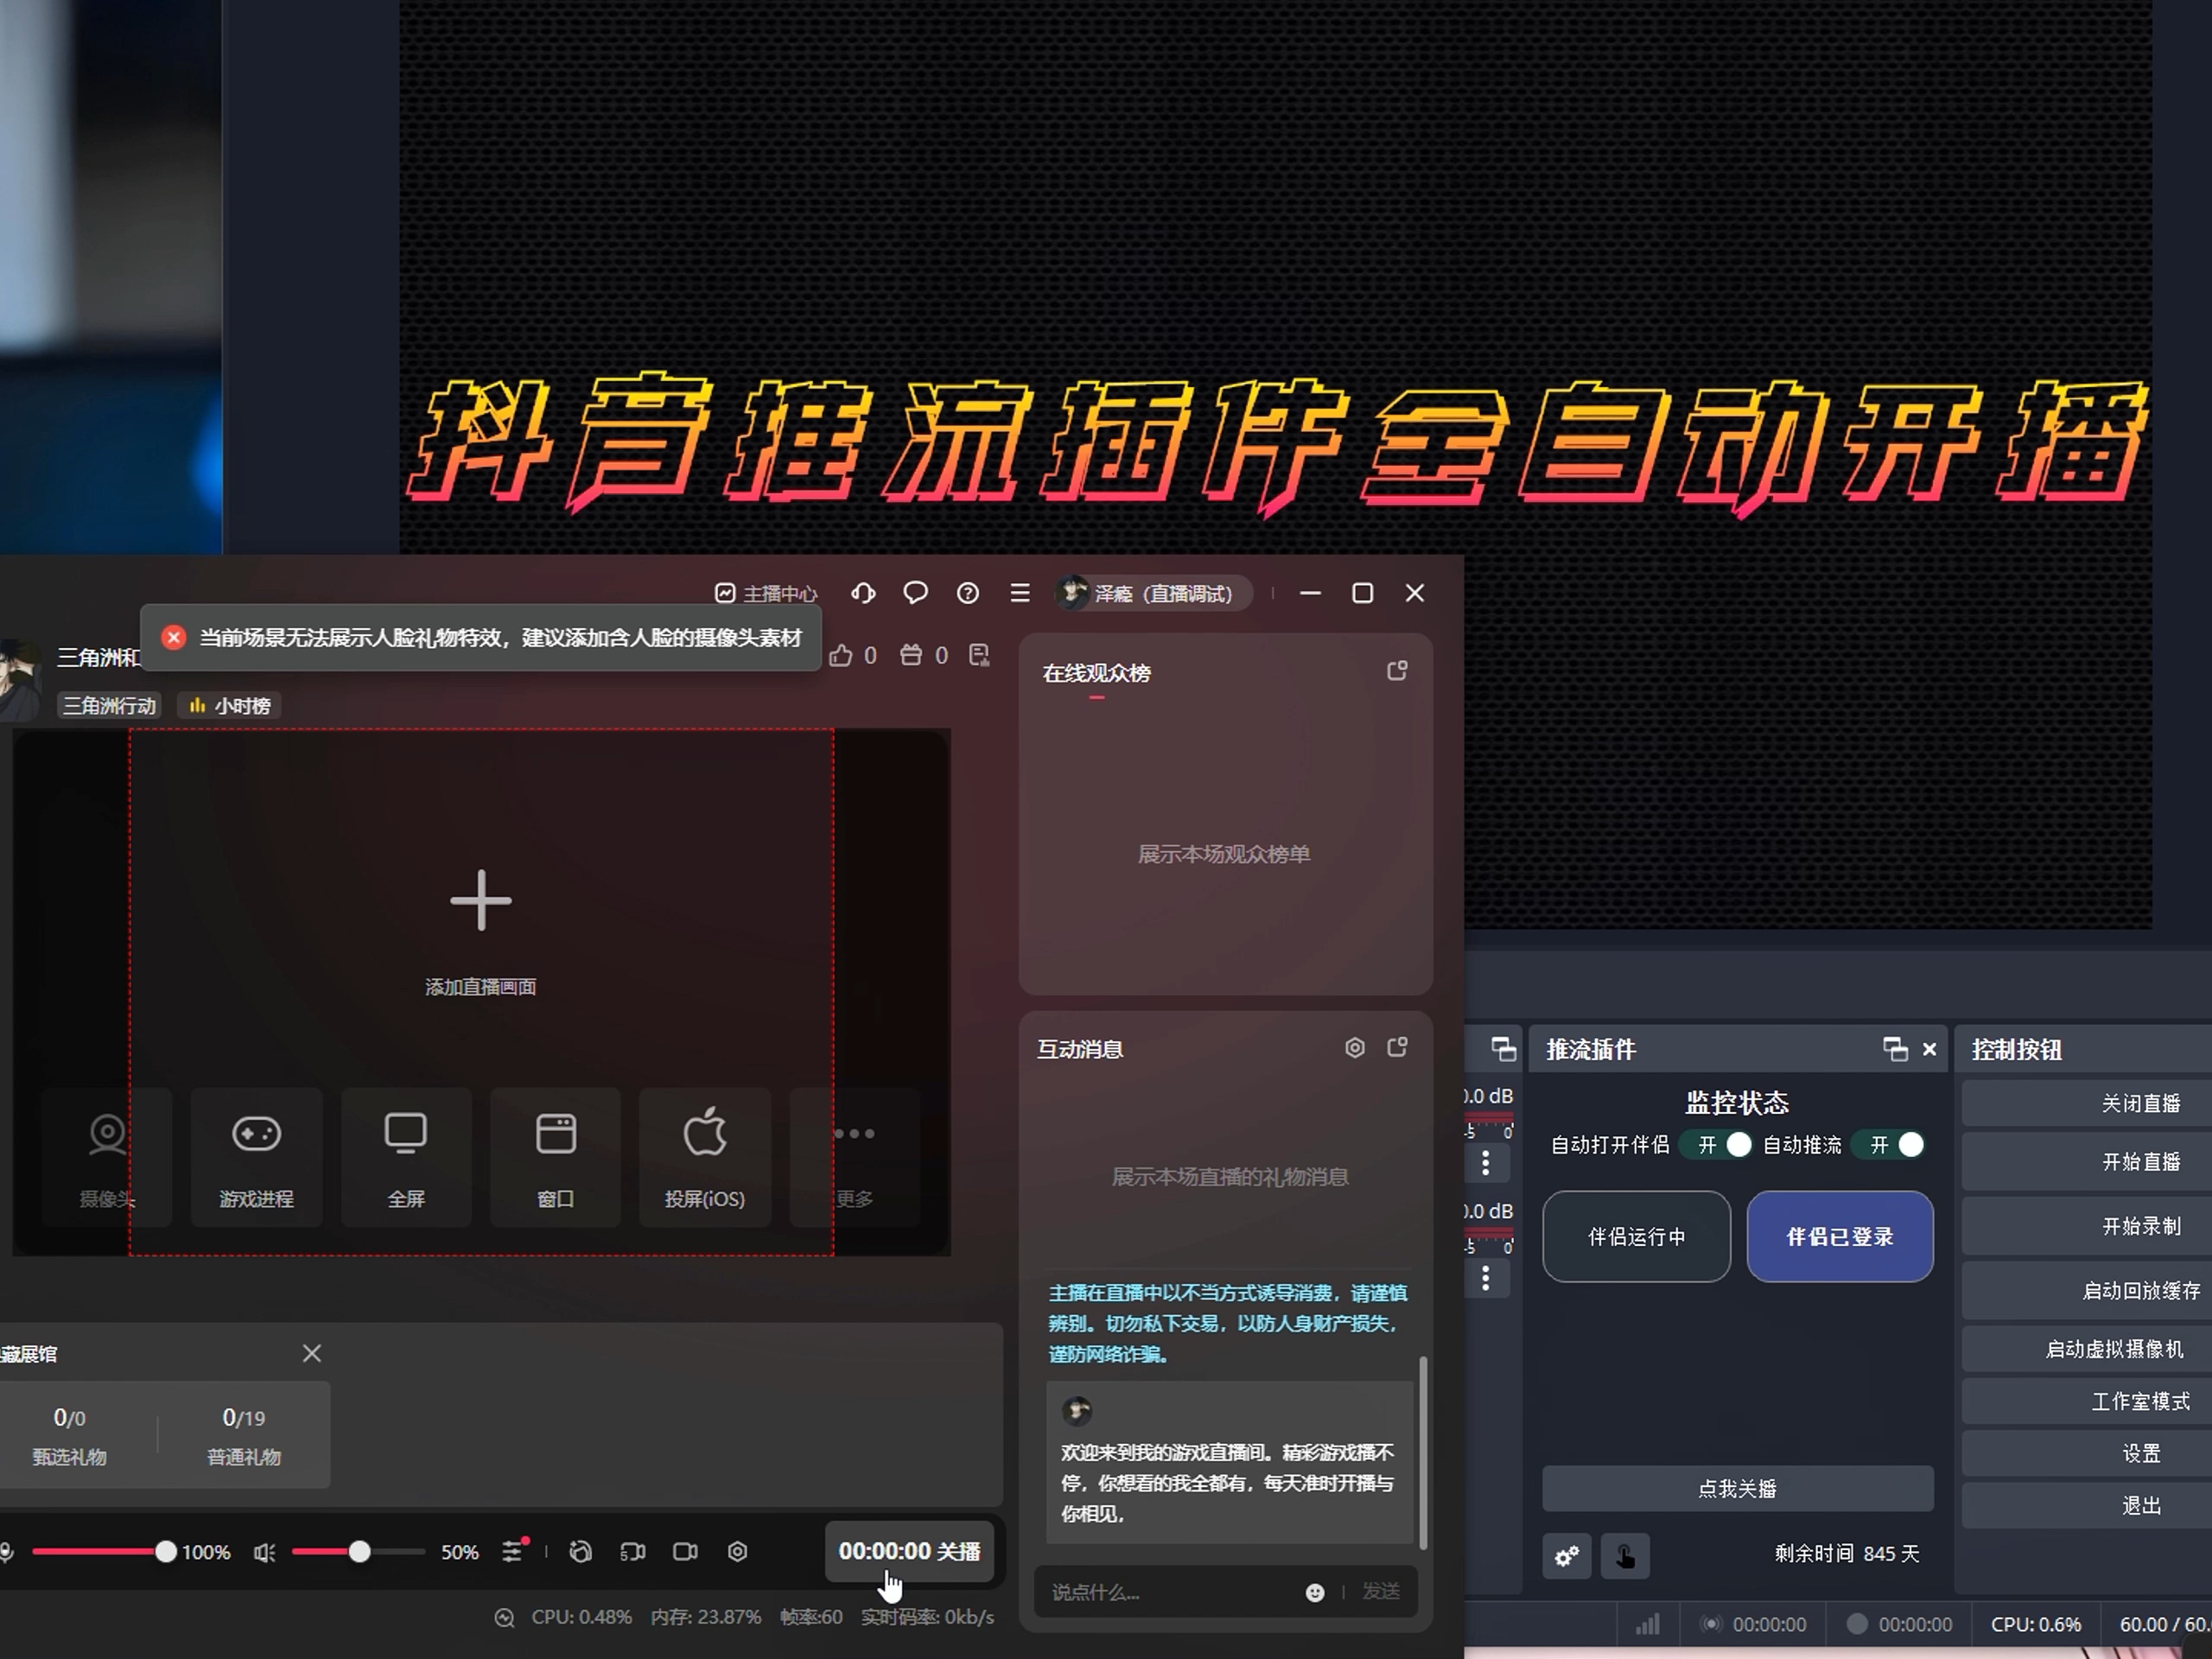Viewport: 2212px width, 1659px height.
Task: Click the 伴侣已登录 status button
Action: [x=1840, y=1237]
